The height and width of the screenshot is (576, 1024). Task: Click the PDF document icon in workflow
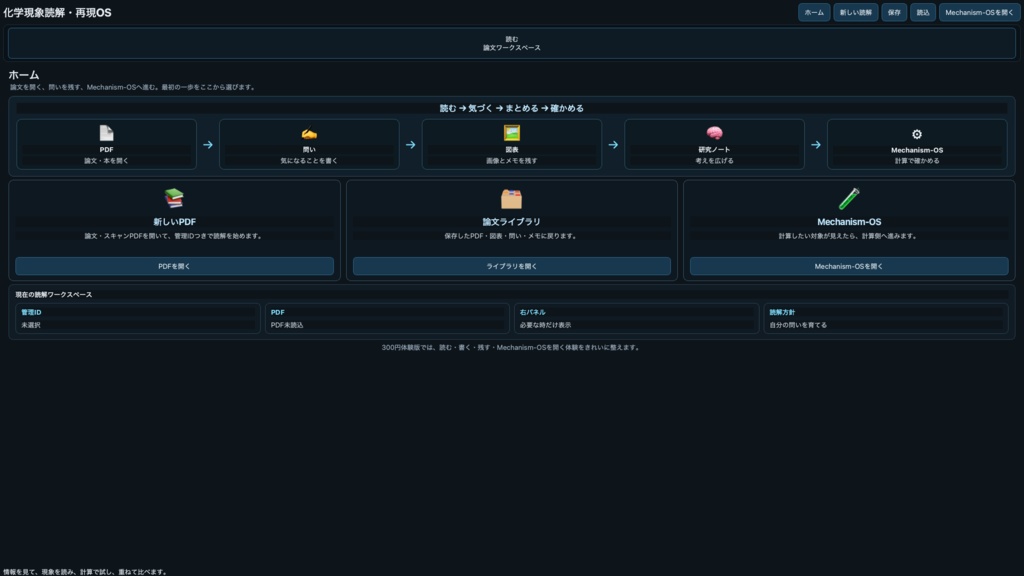click(106, 133)
